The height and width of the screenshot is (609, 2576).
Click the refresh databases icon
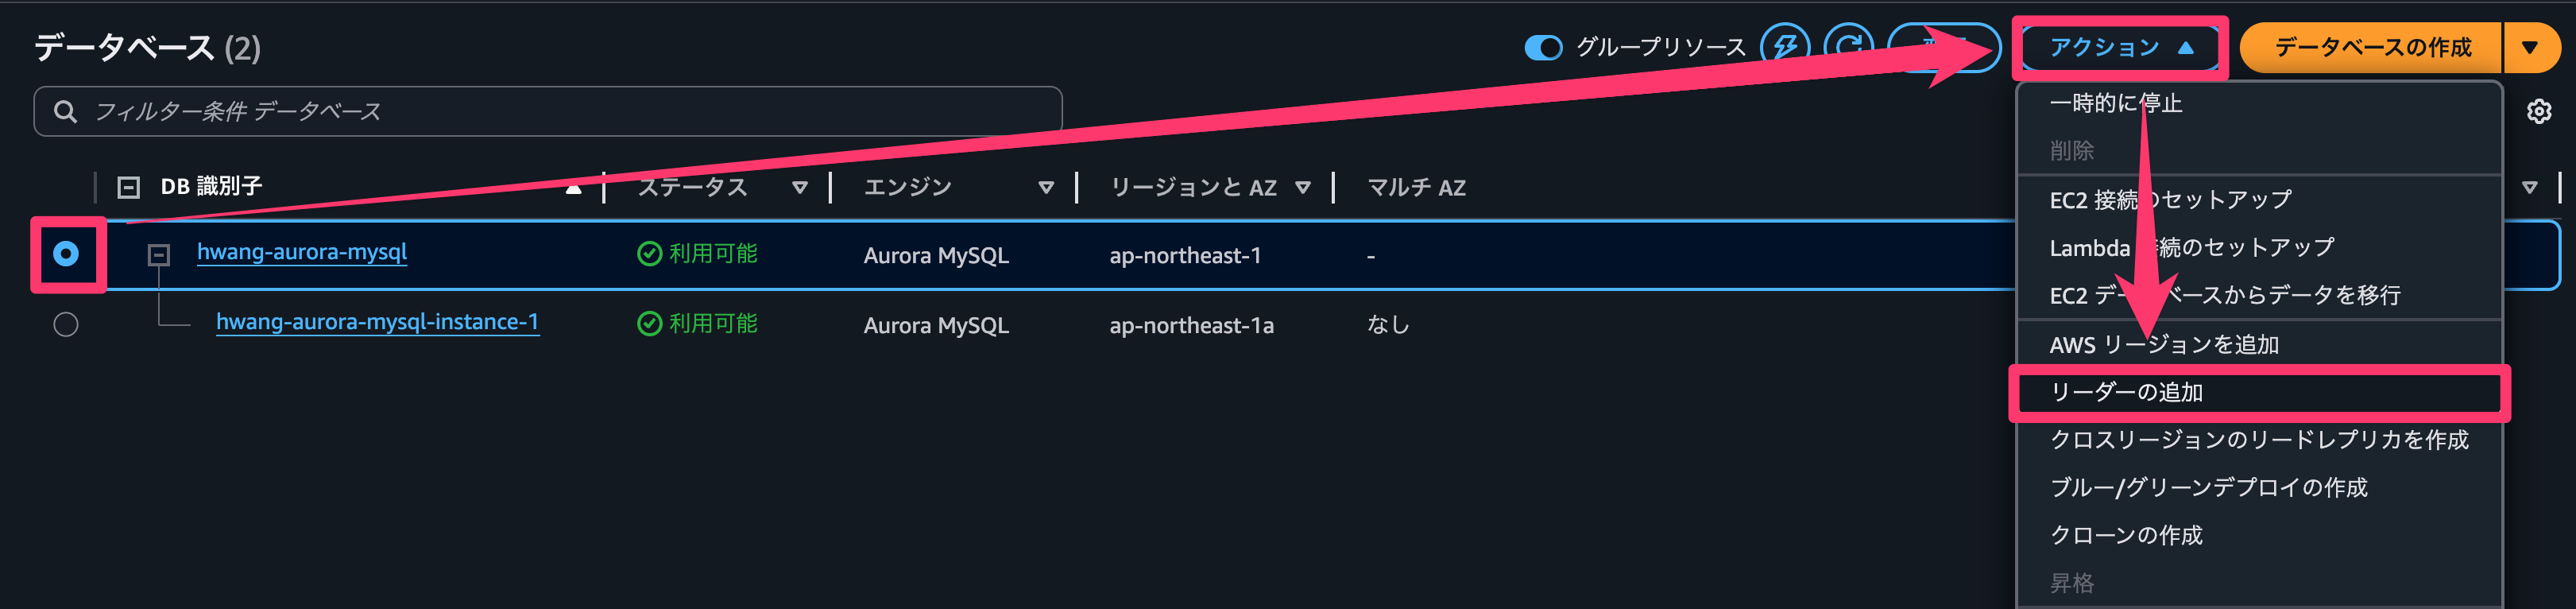pos(1848,47)
